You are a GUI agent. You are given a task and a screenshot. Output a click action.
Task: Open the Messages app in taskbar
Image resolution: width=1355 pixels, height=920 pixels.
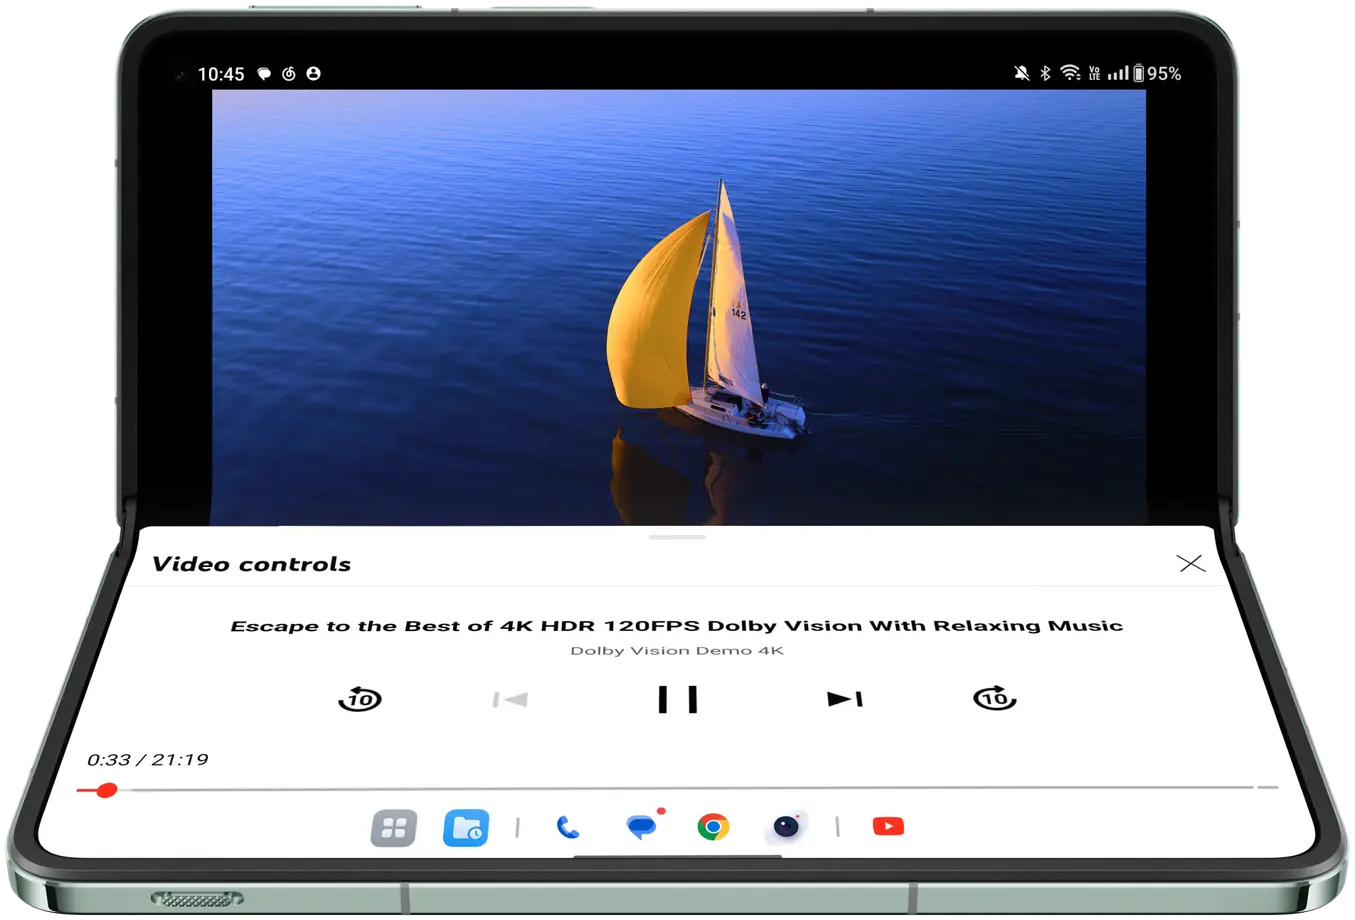click(640, 827)
